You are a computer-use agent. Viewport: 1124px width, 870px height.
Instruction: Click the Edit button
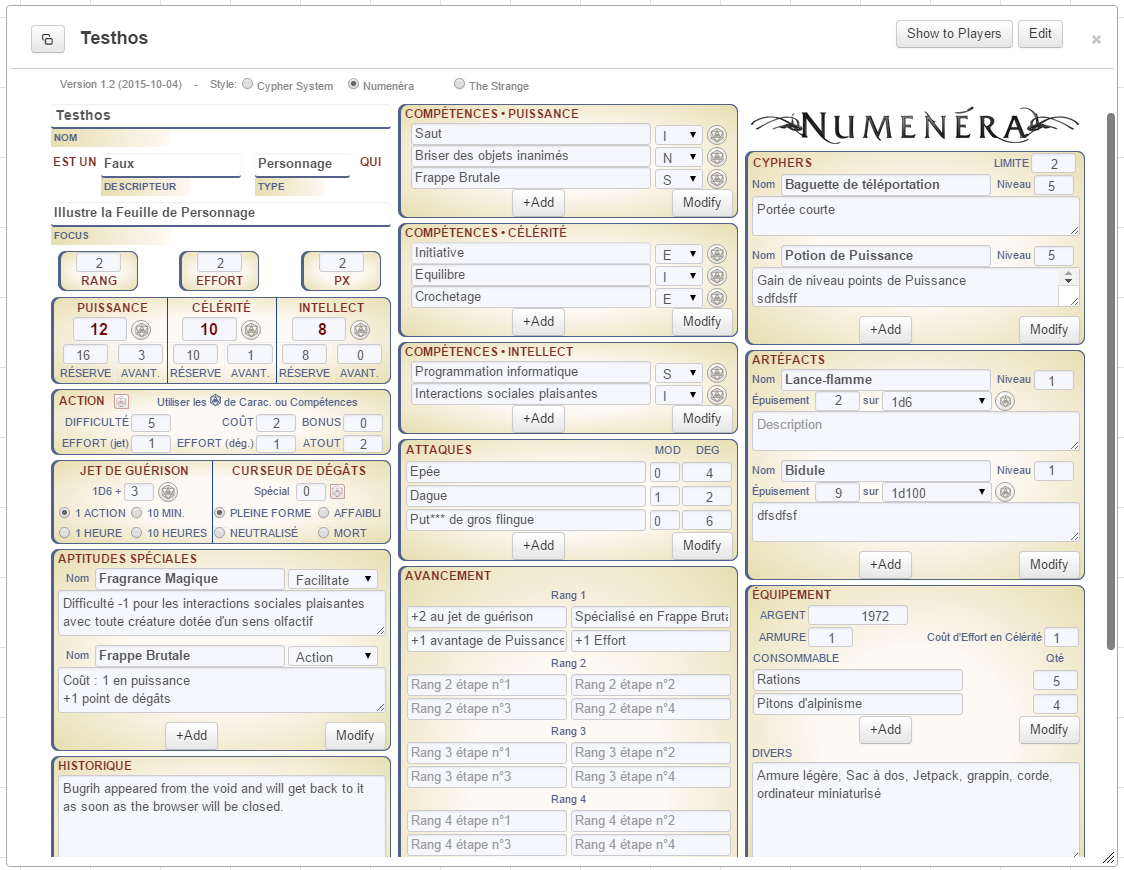tap(1040, 34)
